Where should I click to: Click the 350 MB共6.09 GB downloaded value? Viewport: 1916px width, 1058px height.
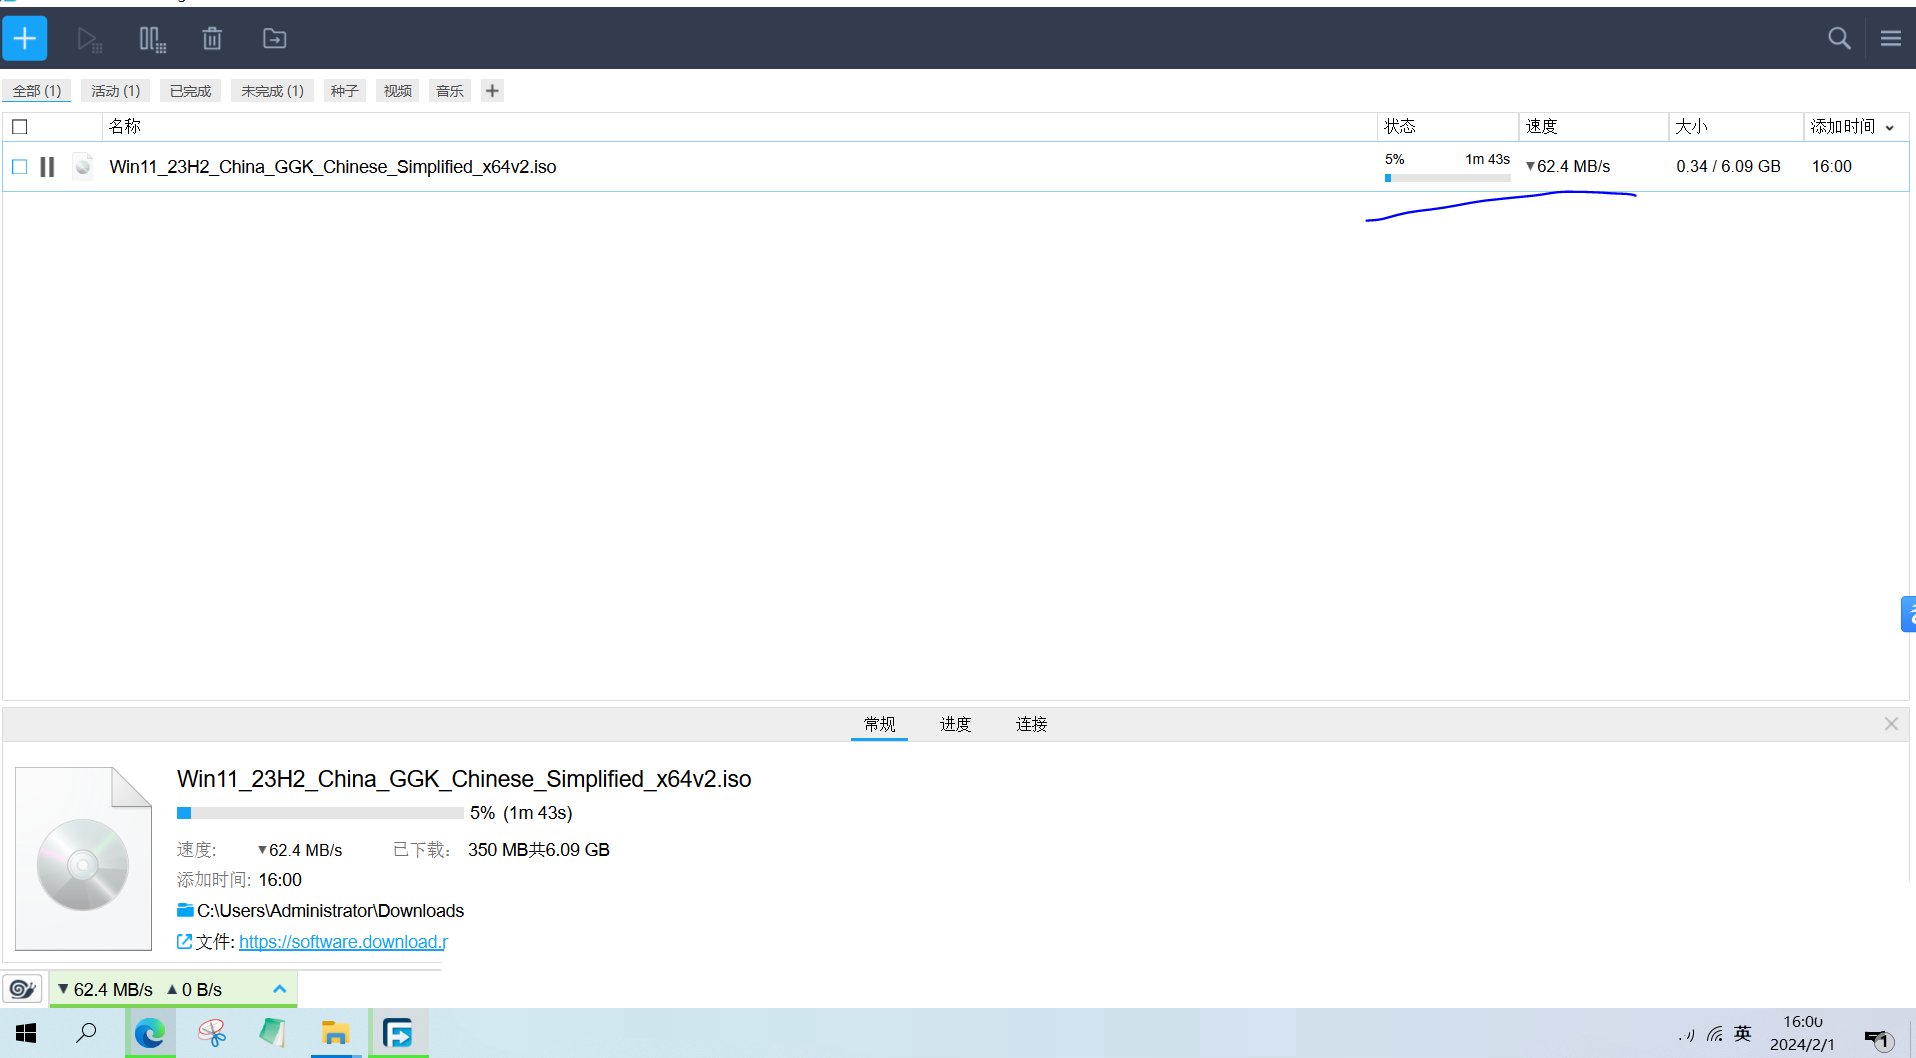coord(539,850)
